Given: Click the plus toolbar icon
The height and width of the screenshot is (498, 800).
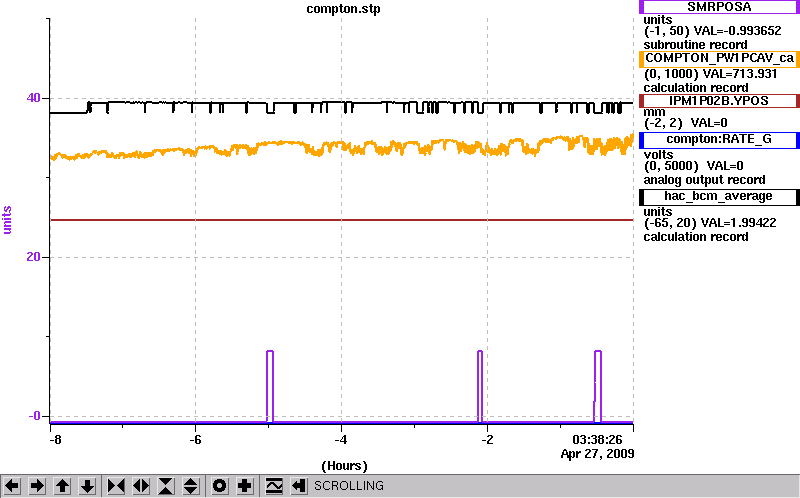Looking at the screenshot, I should click(x=245, y=486).
